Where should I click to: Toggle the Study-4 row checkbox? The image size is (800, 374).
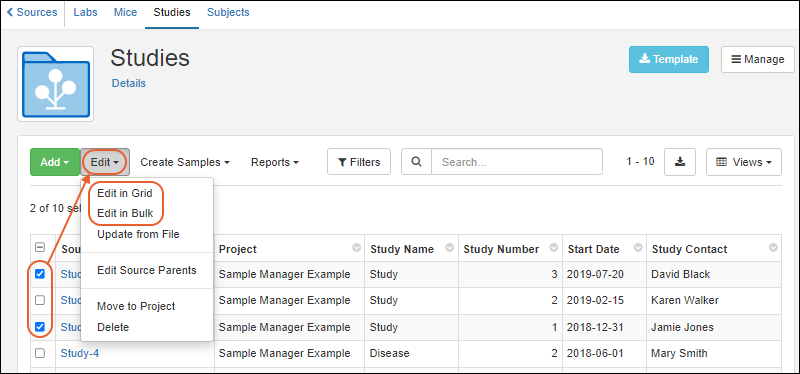[x=40, y=353]
